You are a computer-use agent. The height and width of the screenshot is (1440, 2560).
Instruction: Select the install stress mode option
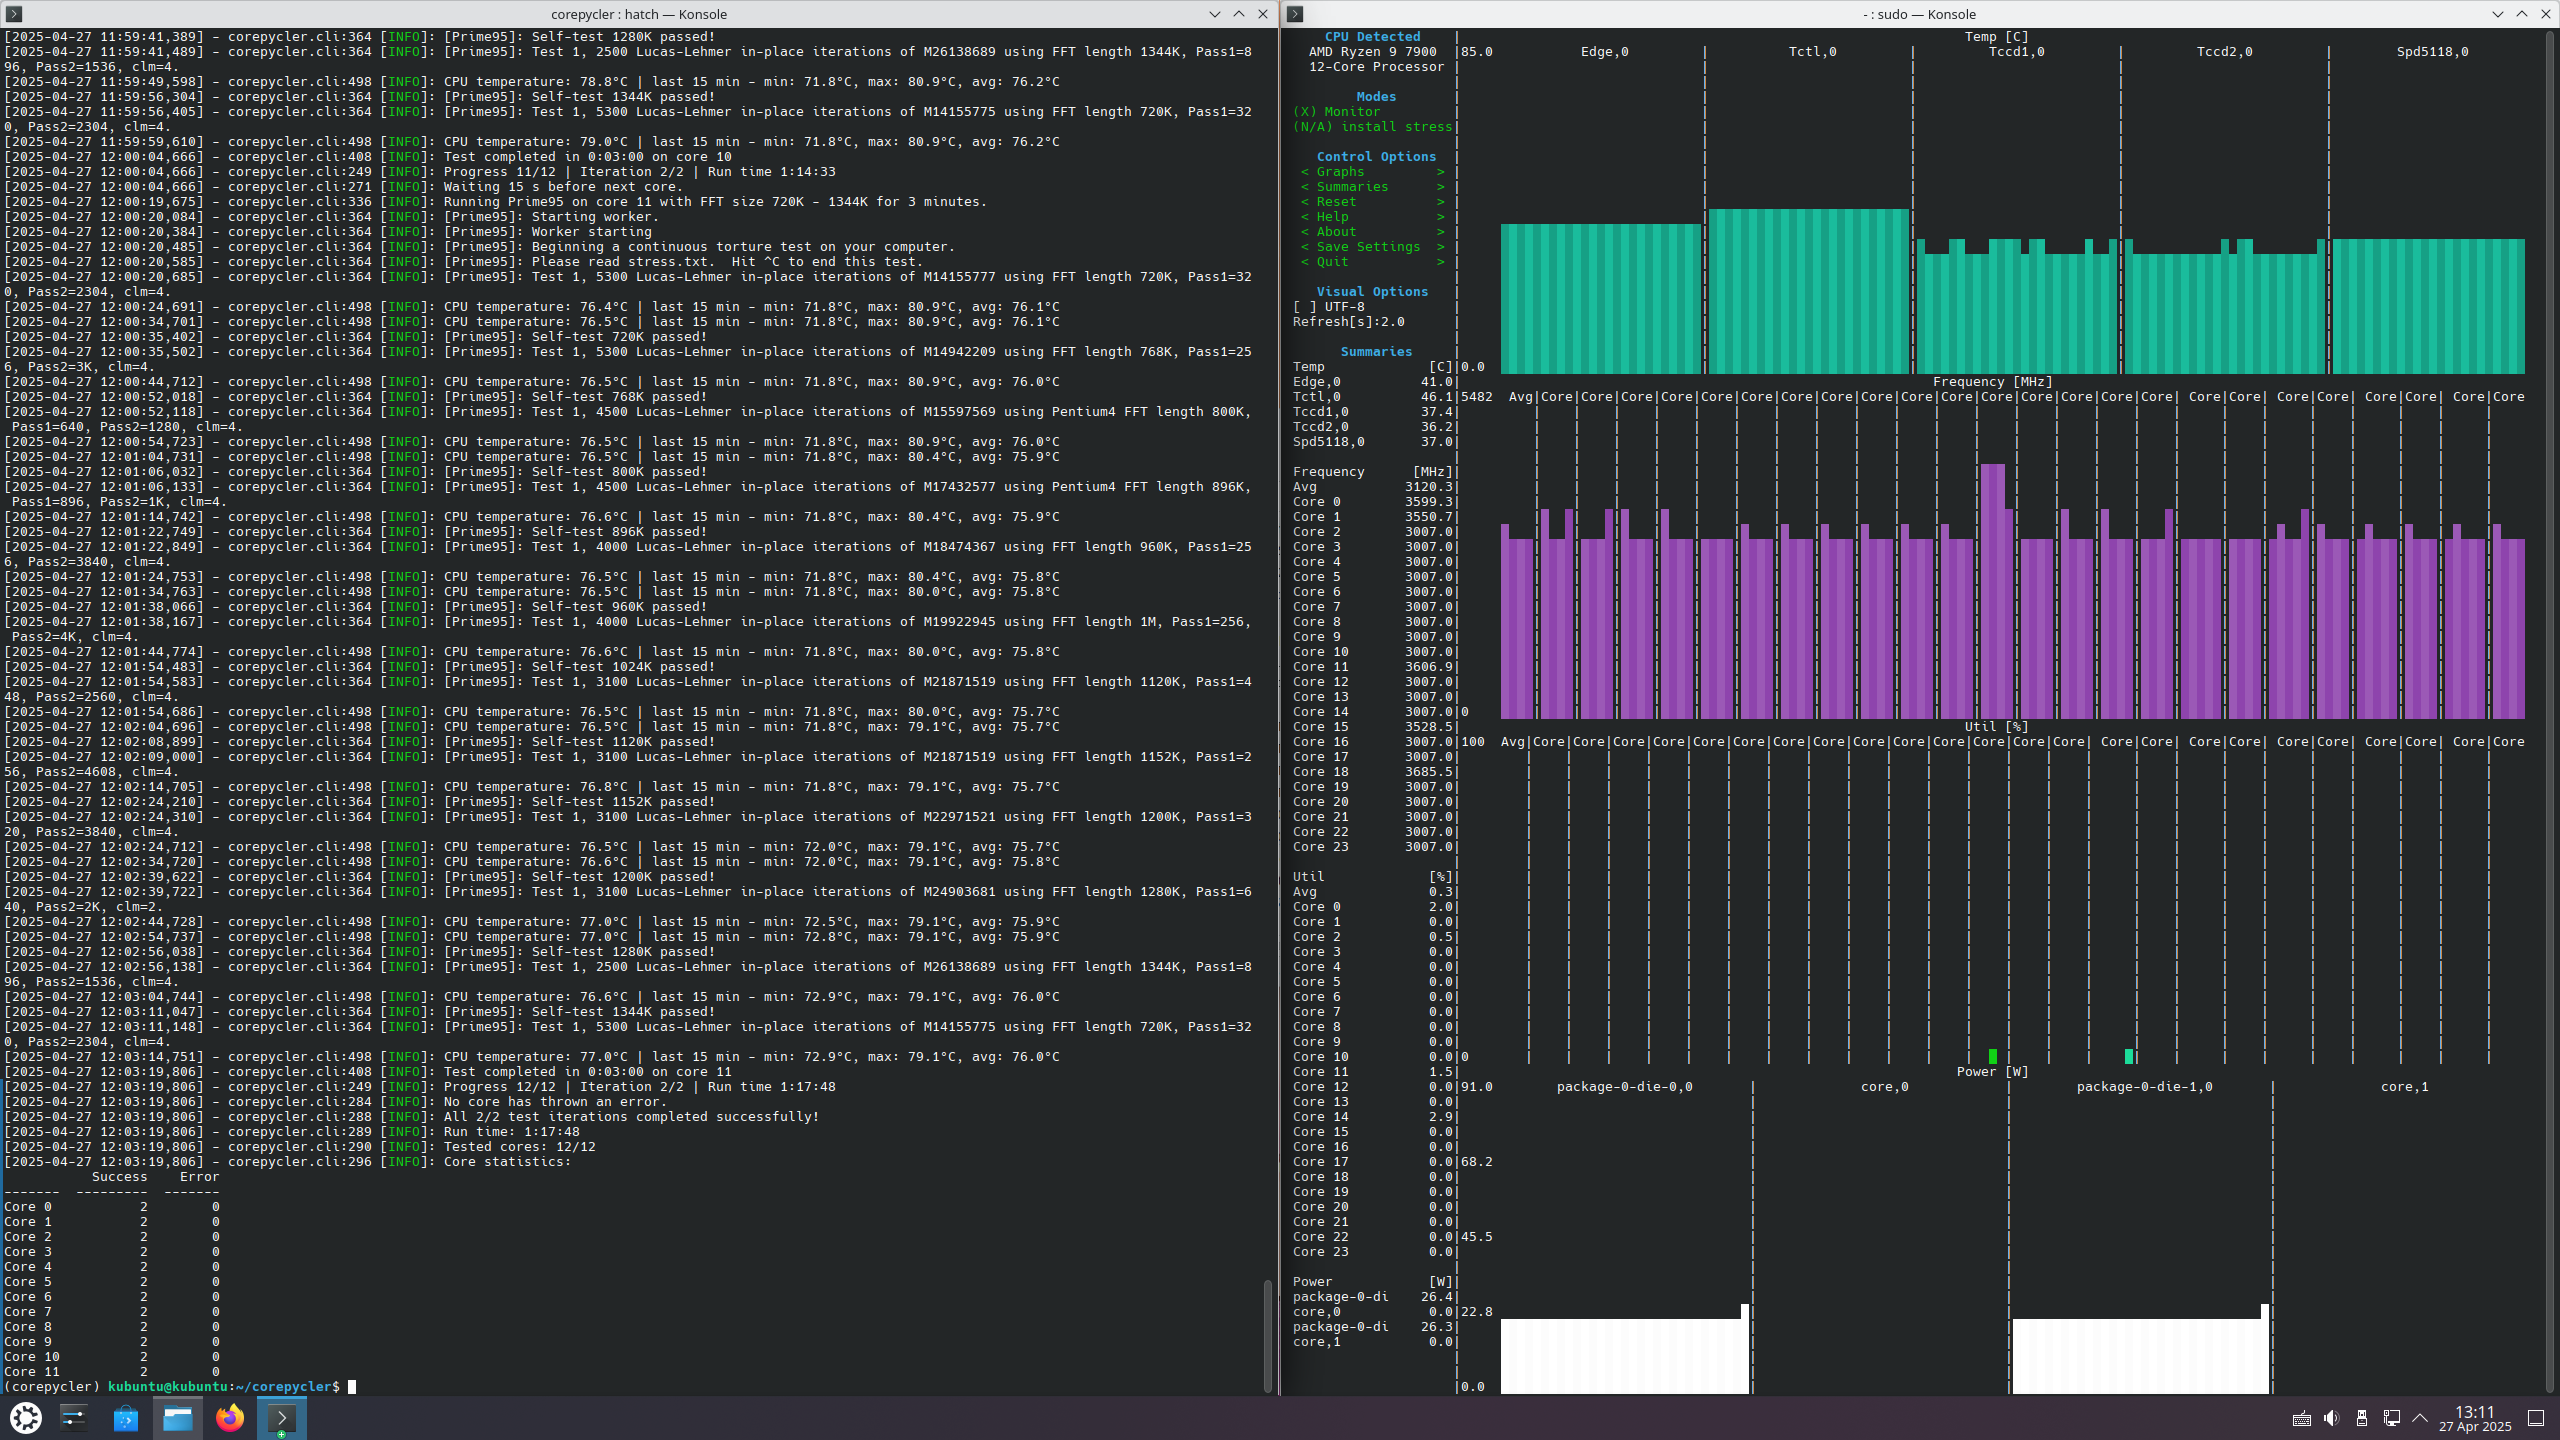[x=1372, y=127]
